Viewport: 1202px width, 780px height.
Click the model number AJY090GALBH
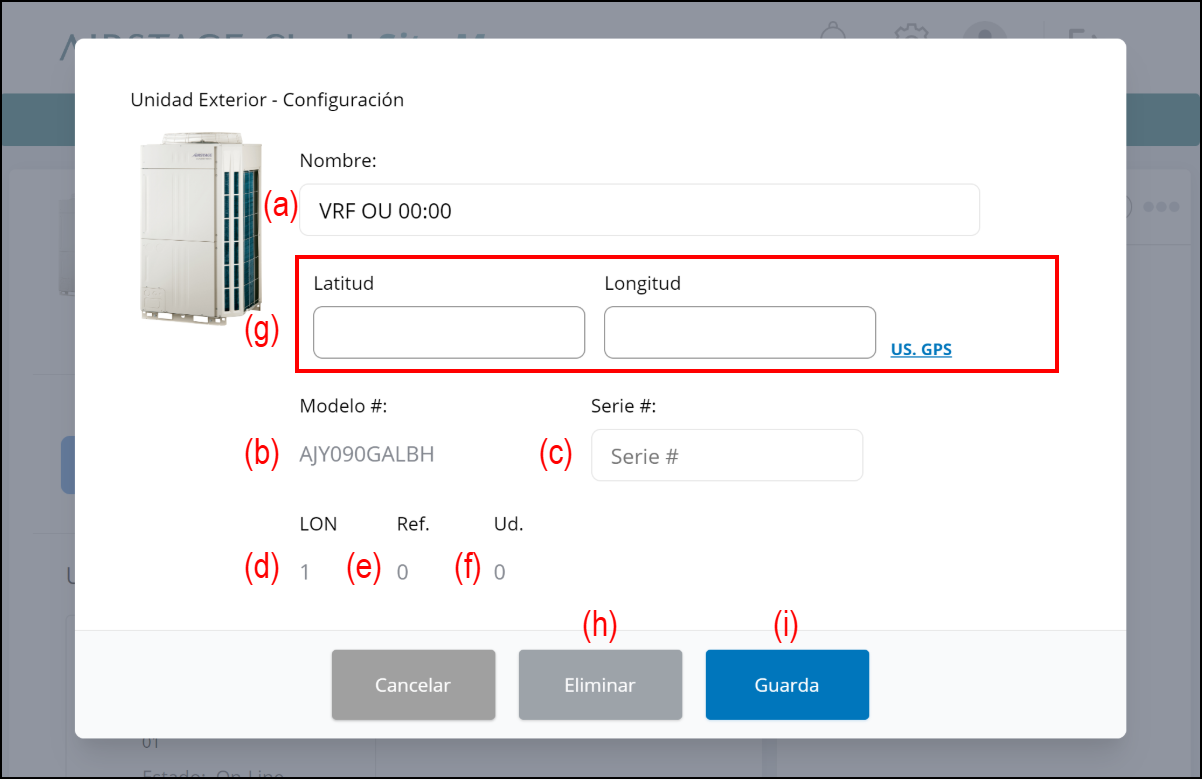(x=366, y=454)
